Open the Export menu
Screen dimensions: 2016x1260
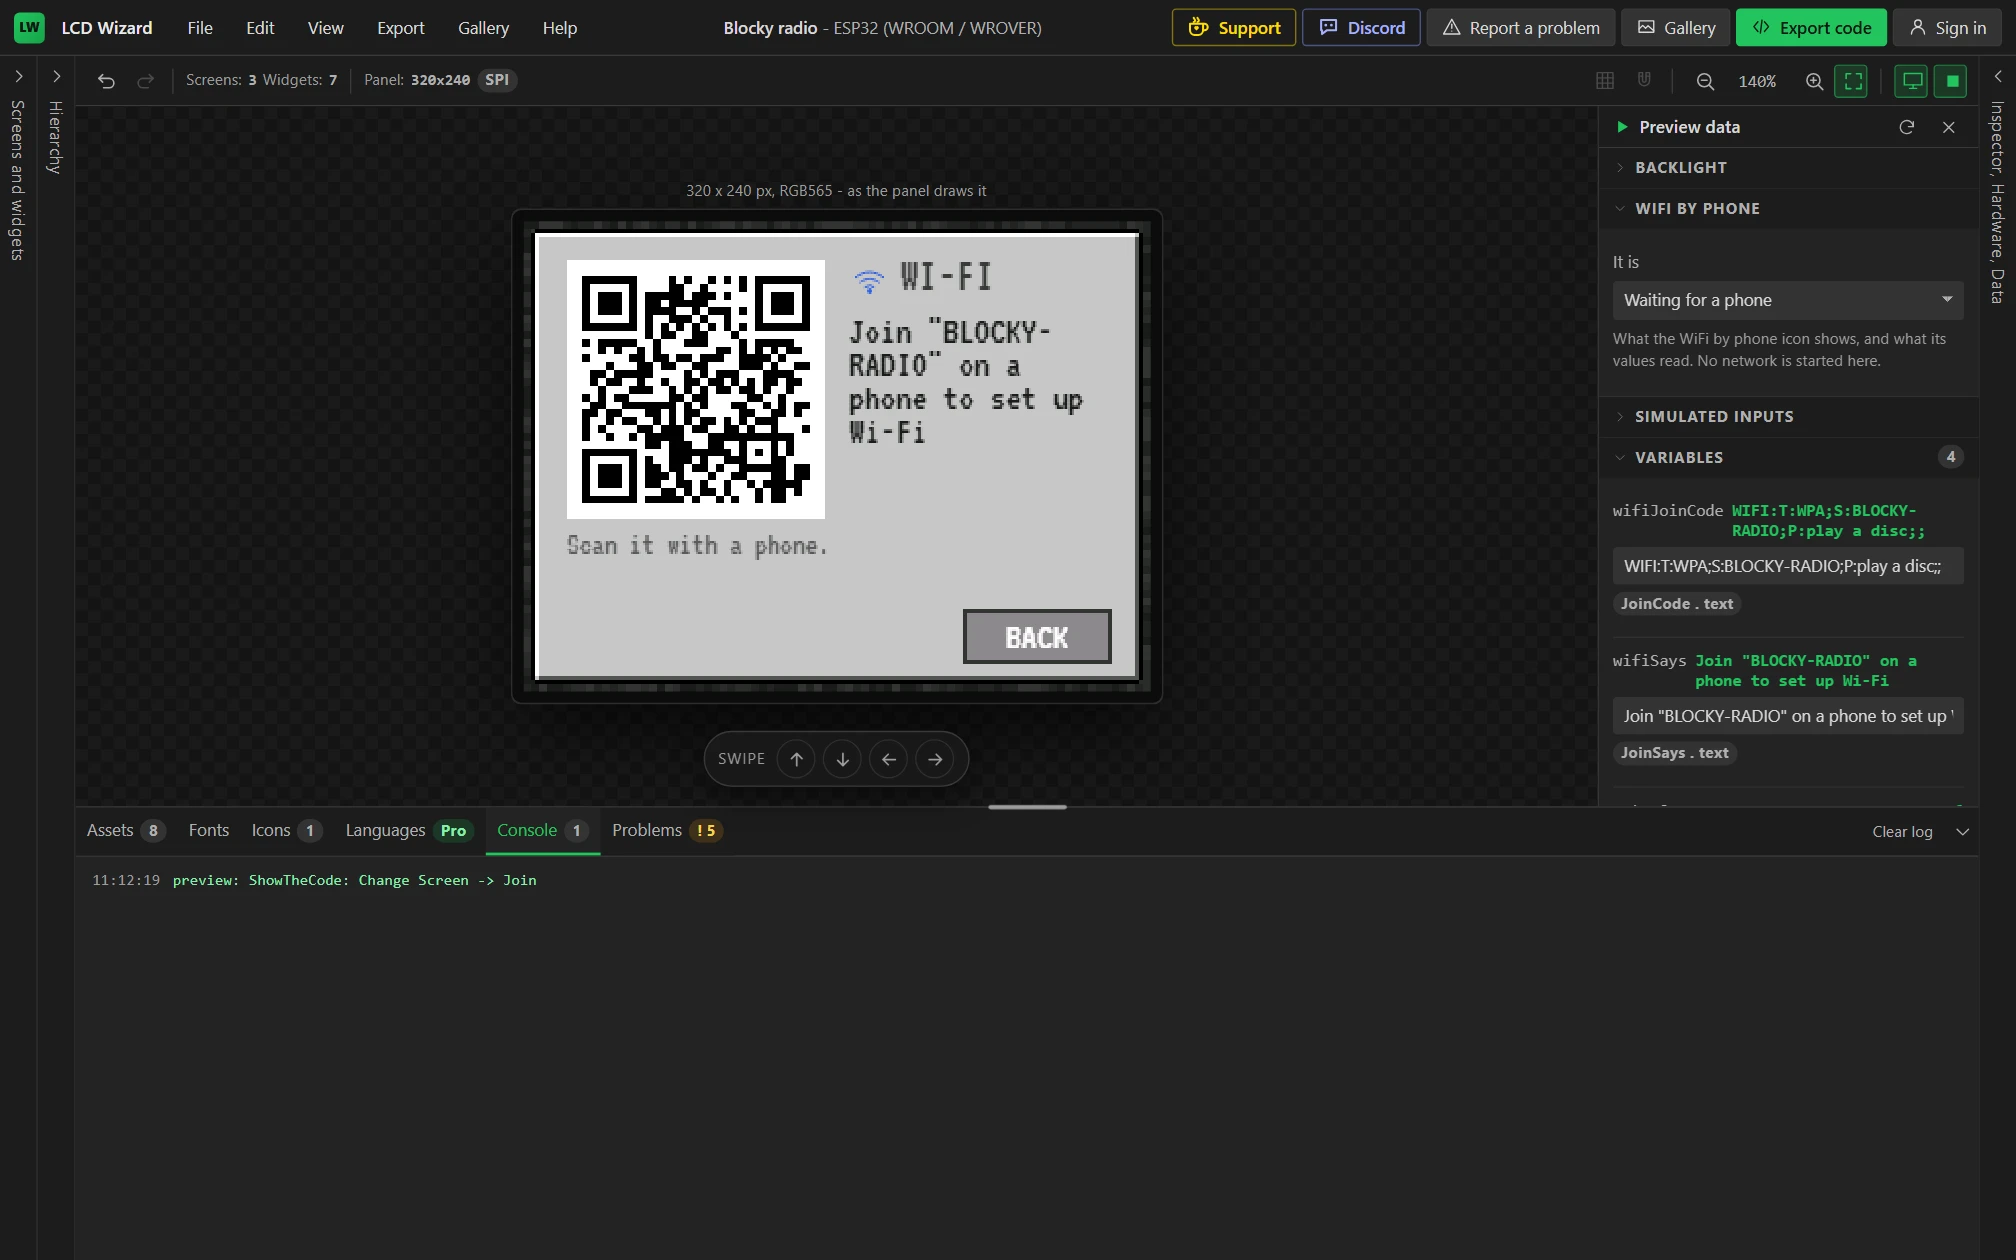tap(400, 28)
